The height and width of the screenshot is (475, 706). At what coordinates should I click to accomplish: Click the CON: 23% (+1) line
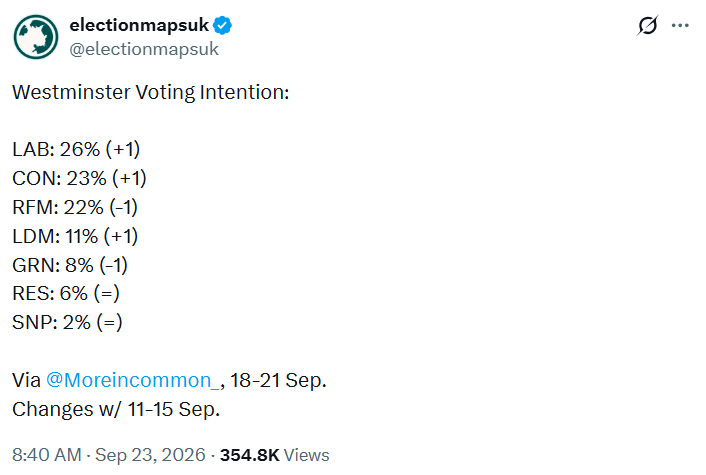click(79, 178)
